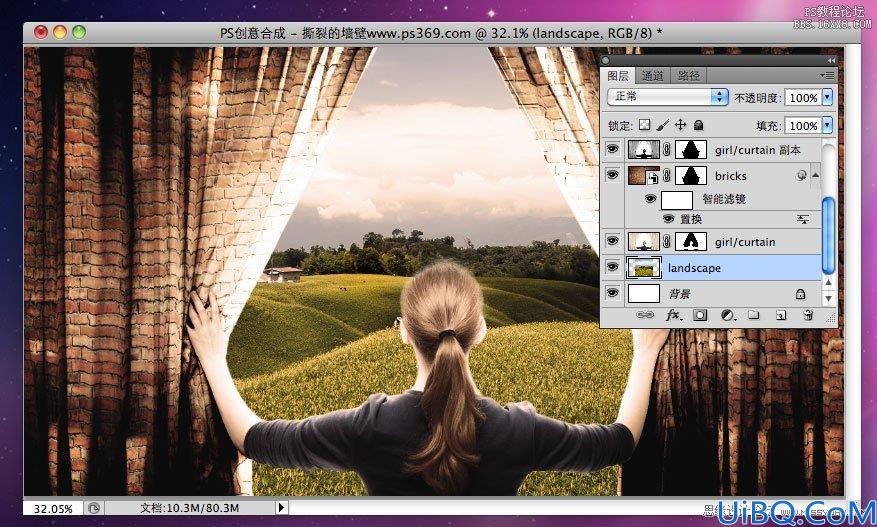Screen dimensions: 877x527
Task: Create a new layer icon
Action: (x=780, y=316)
